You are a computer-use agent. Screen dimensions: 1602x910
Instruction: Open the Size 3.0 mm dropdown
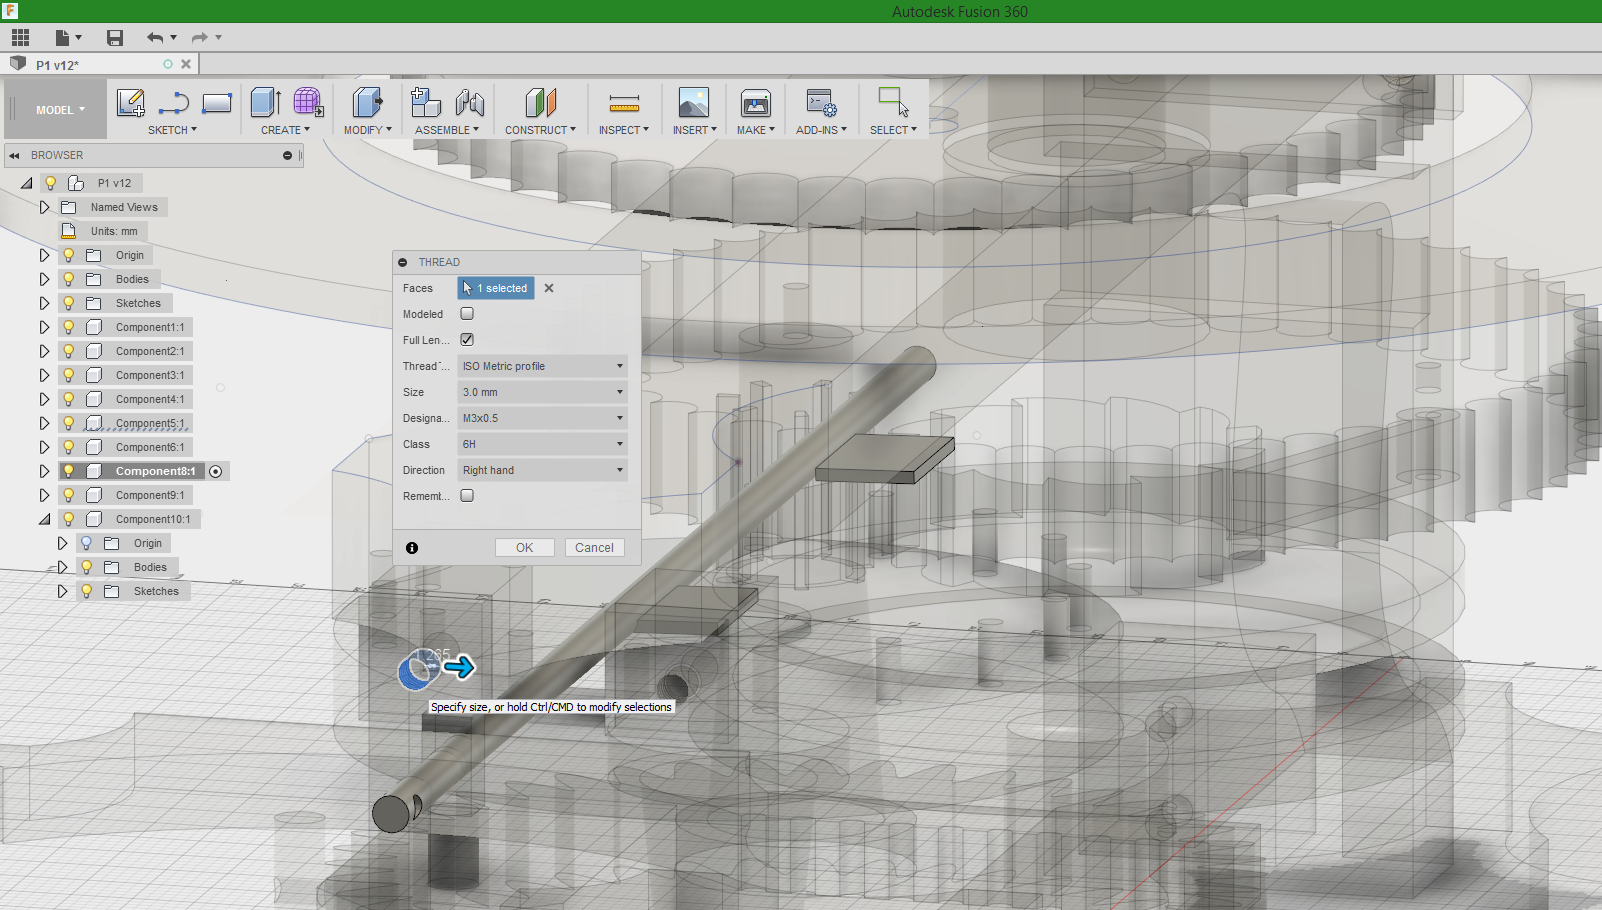[x=542, y=392]
